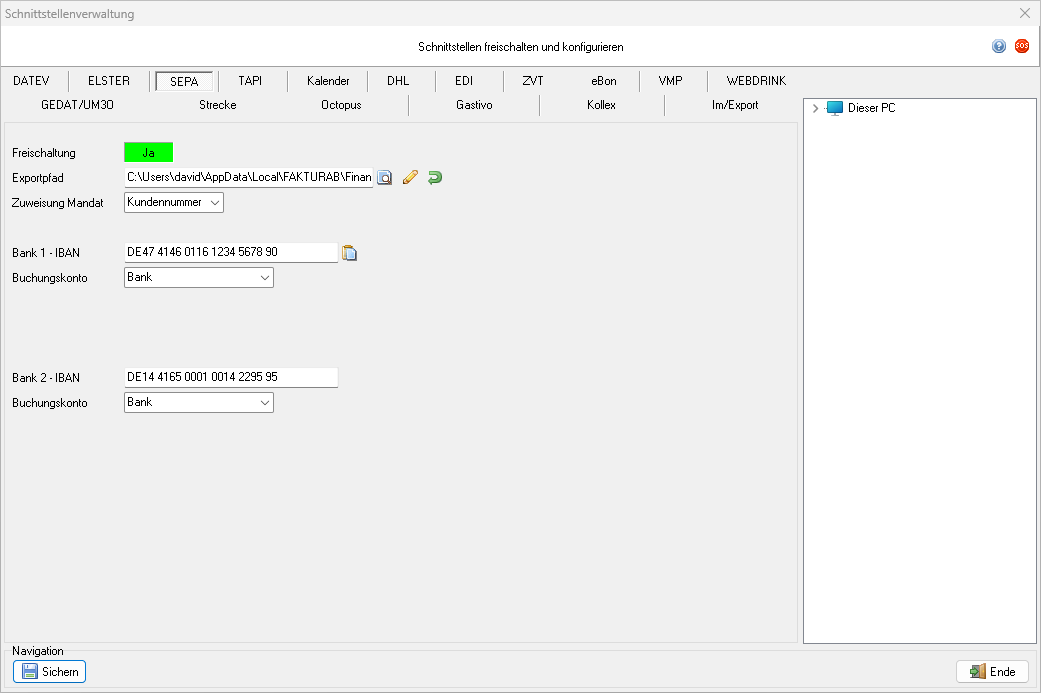The image size is (1041, 693).
Task: Toggle the green Freischaltung Ja switch
Action: (148, 153)
